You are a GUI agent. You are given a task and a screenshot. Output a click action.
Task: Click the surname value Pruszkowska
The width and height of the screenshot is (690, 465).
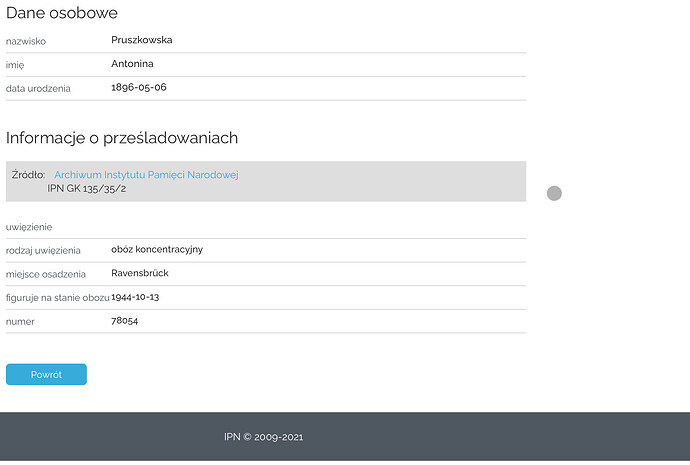pyautogui.click(x=142, y=40)
